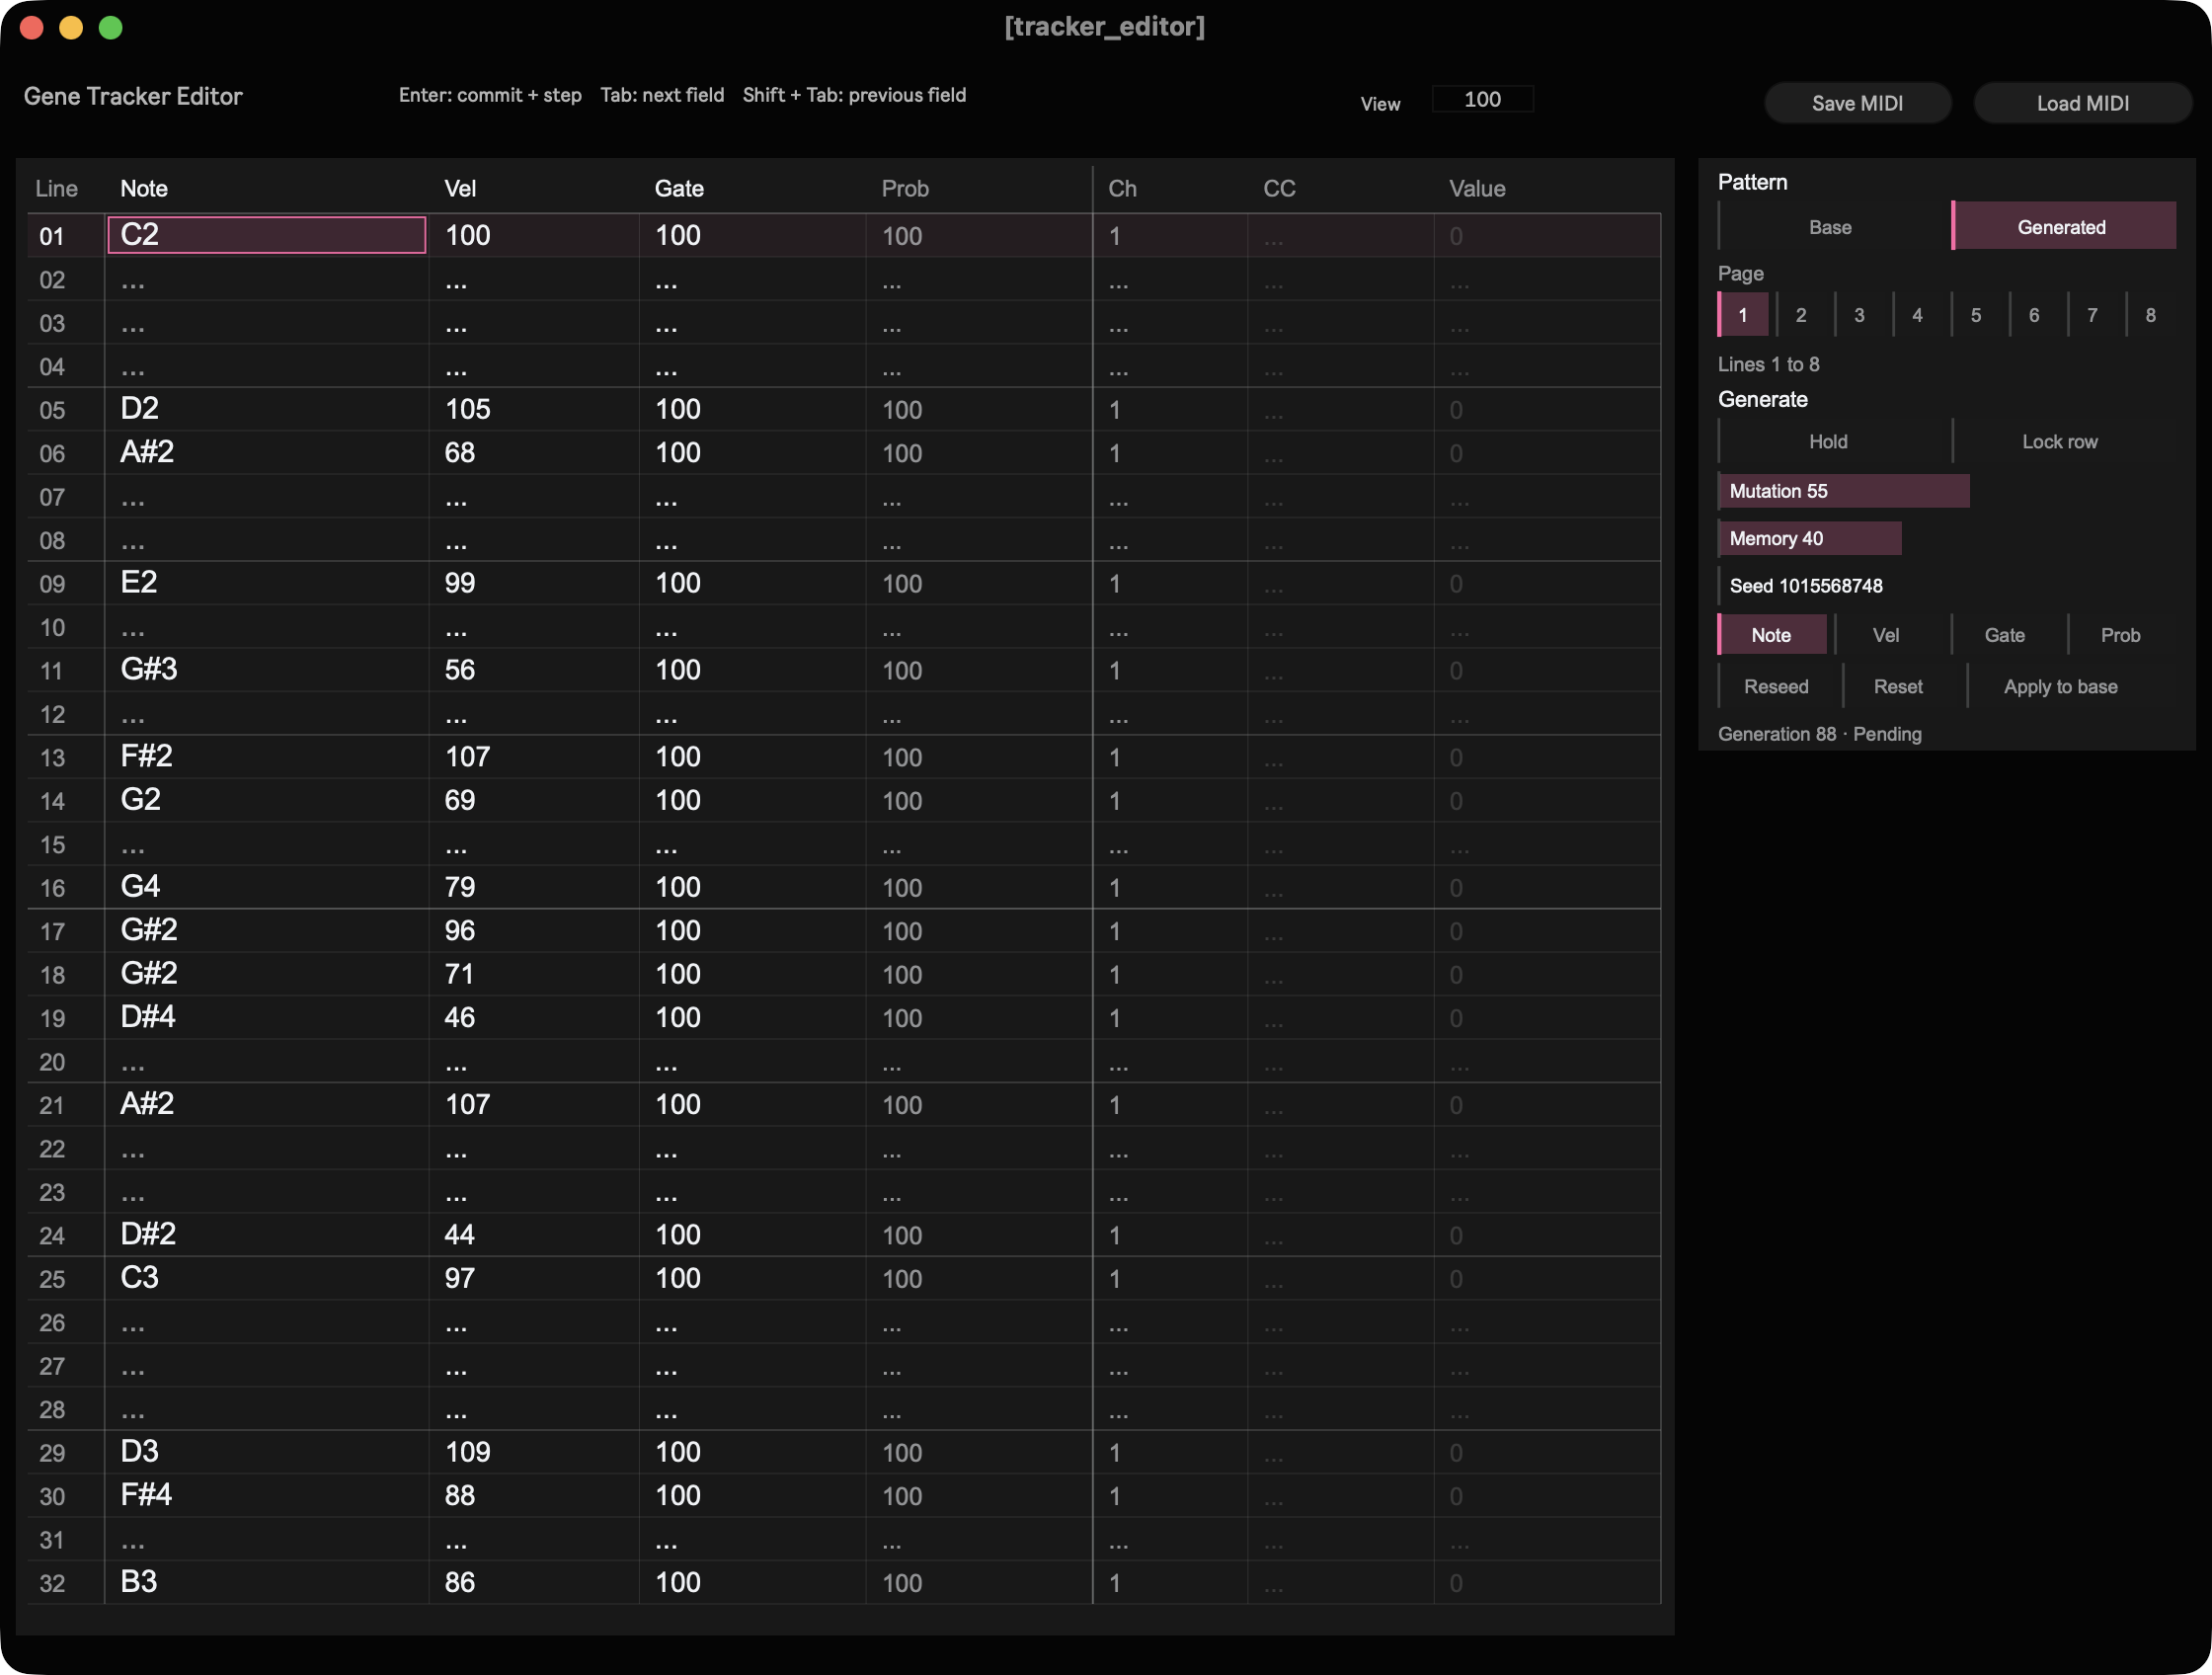Open page 8 of the pattern

pos(2150,315)
